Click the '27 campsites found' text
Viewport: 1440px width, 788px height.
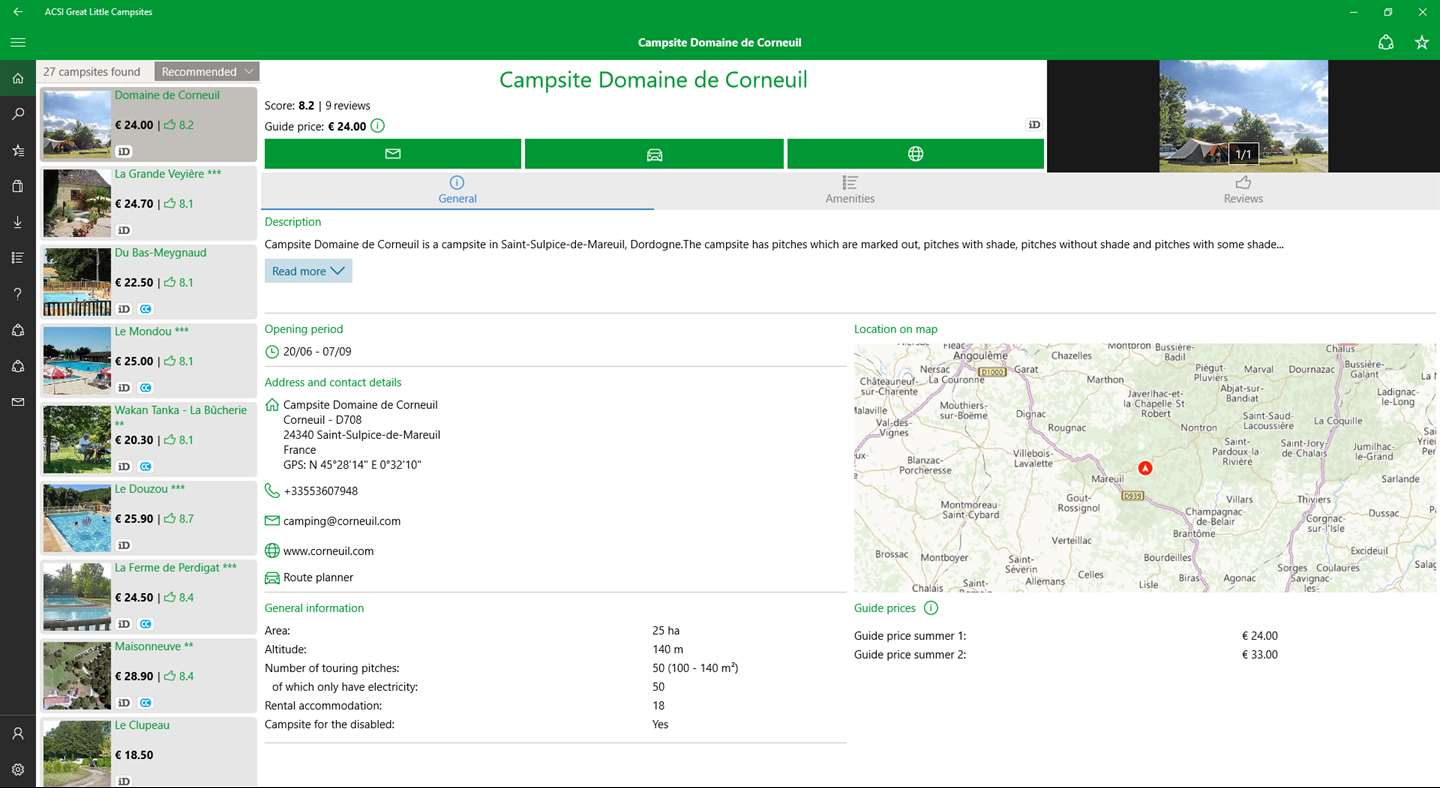pyautogui.click(x=92, y=72)
